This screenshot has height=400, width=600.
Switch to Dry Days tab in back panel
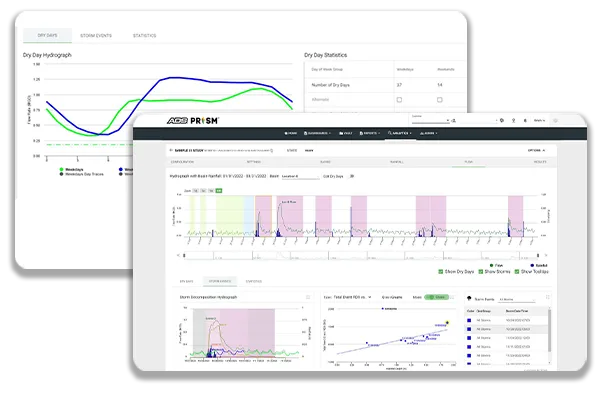click(47, 35)
